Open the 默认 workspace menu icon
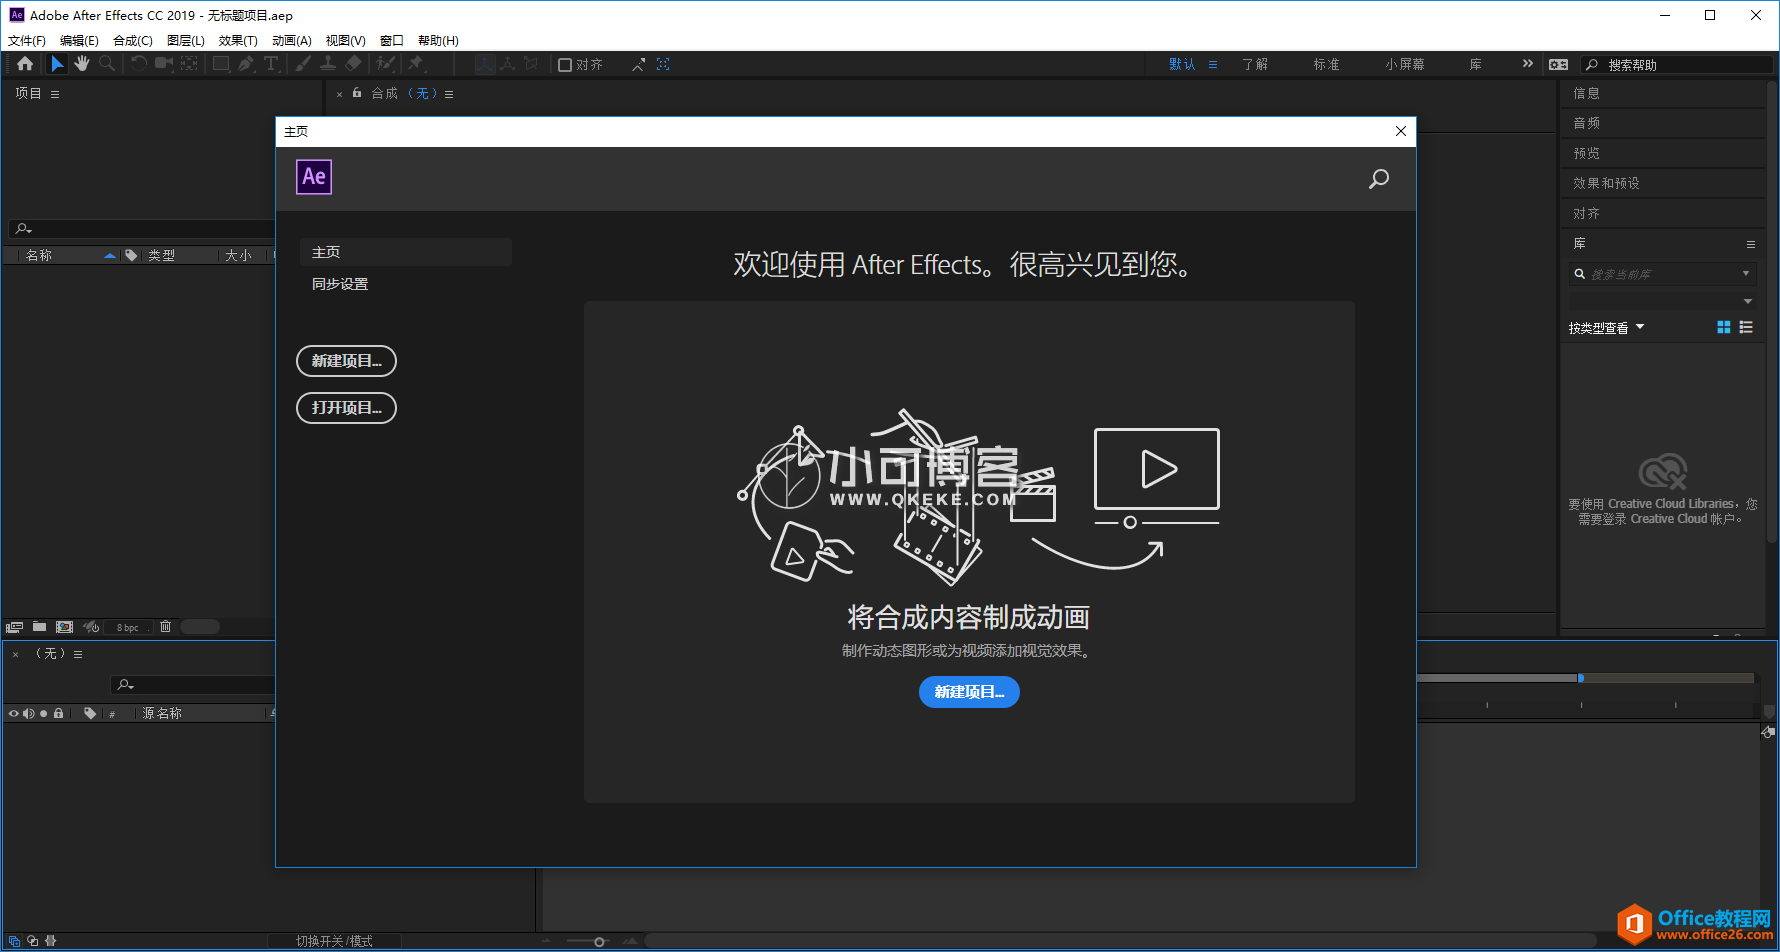The image size is (1780, 952). 1213,64
